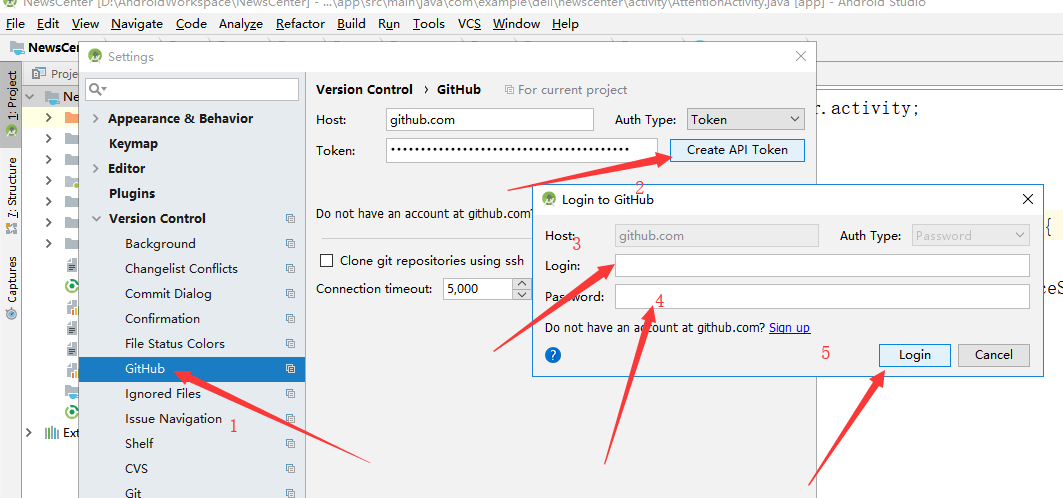Expand Appearance & Behavior settings group

tap(96, 119)
